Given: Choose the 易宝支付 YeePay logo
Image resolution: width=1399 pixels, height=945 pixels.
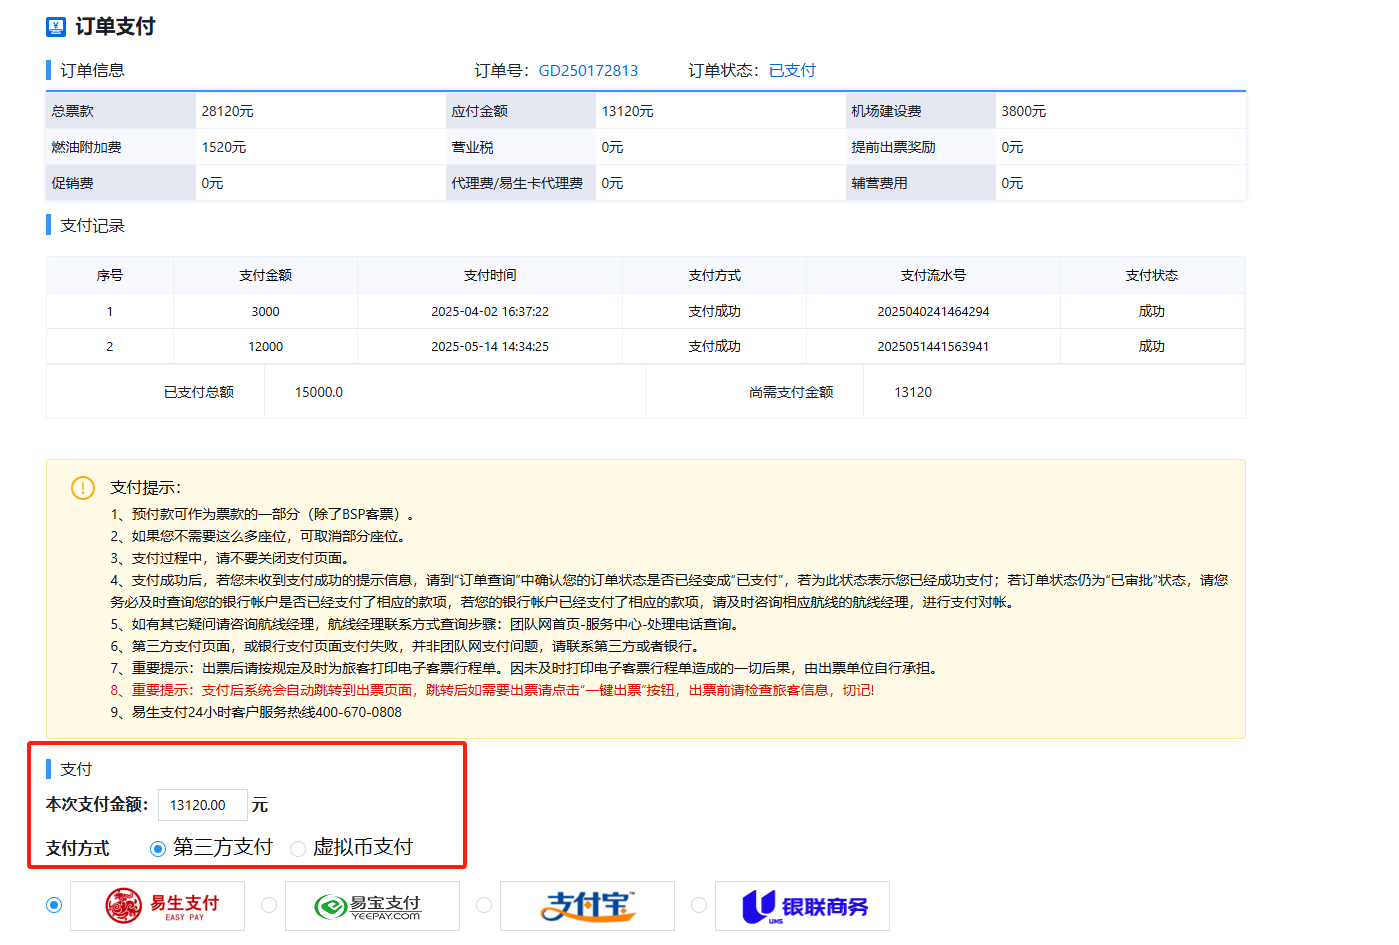Looking at the screenshot, I should tap(372, 906).
